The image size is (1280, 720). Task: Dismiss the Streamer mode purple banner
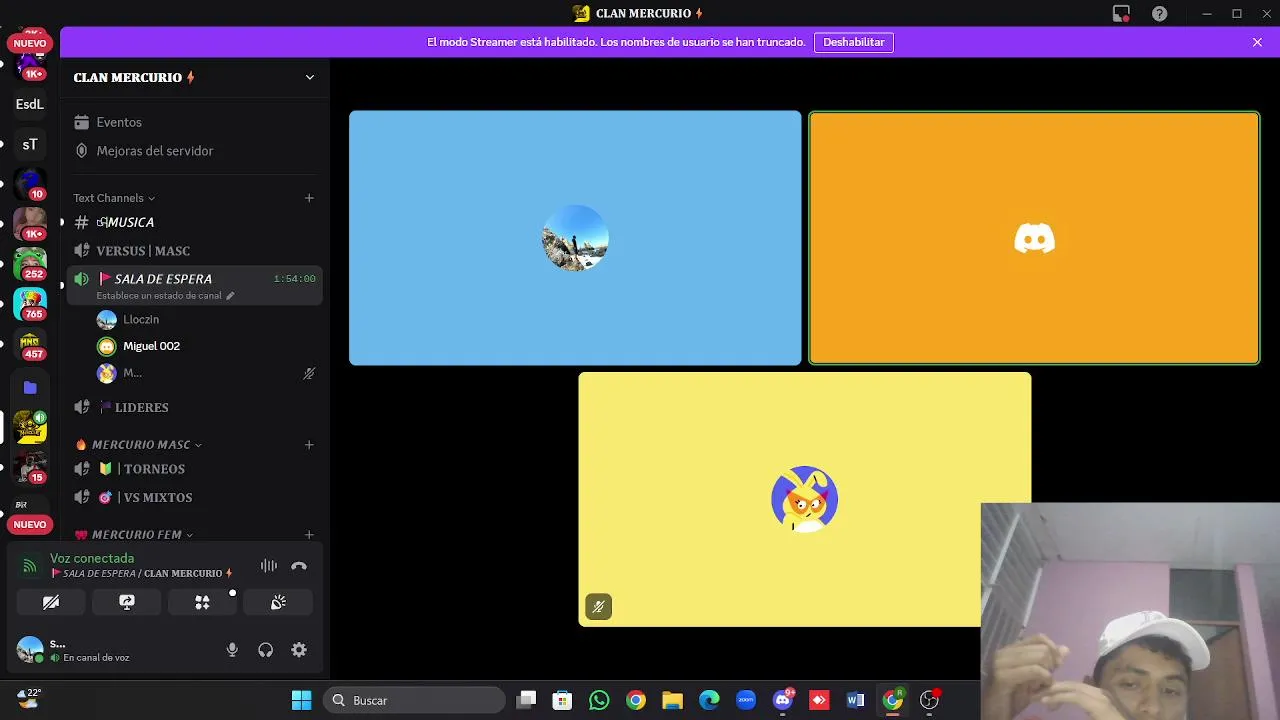(x=1257, y=42)
